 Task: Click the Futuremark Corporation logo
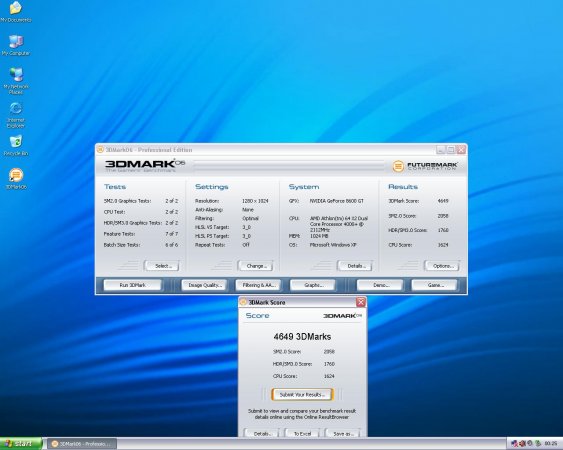[424, 166]
